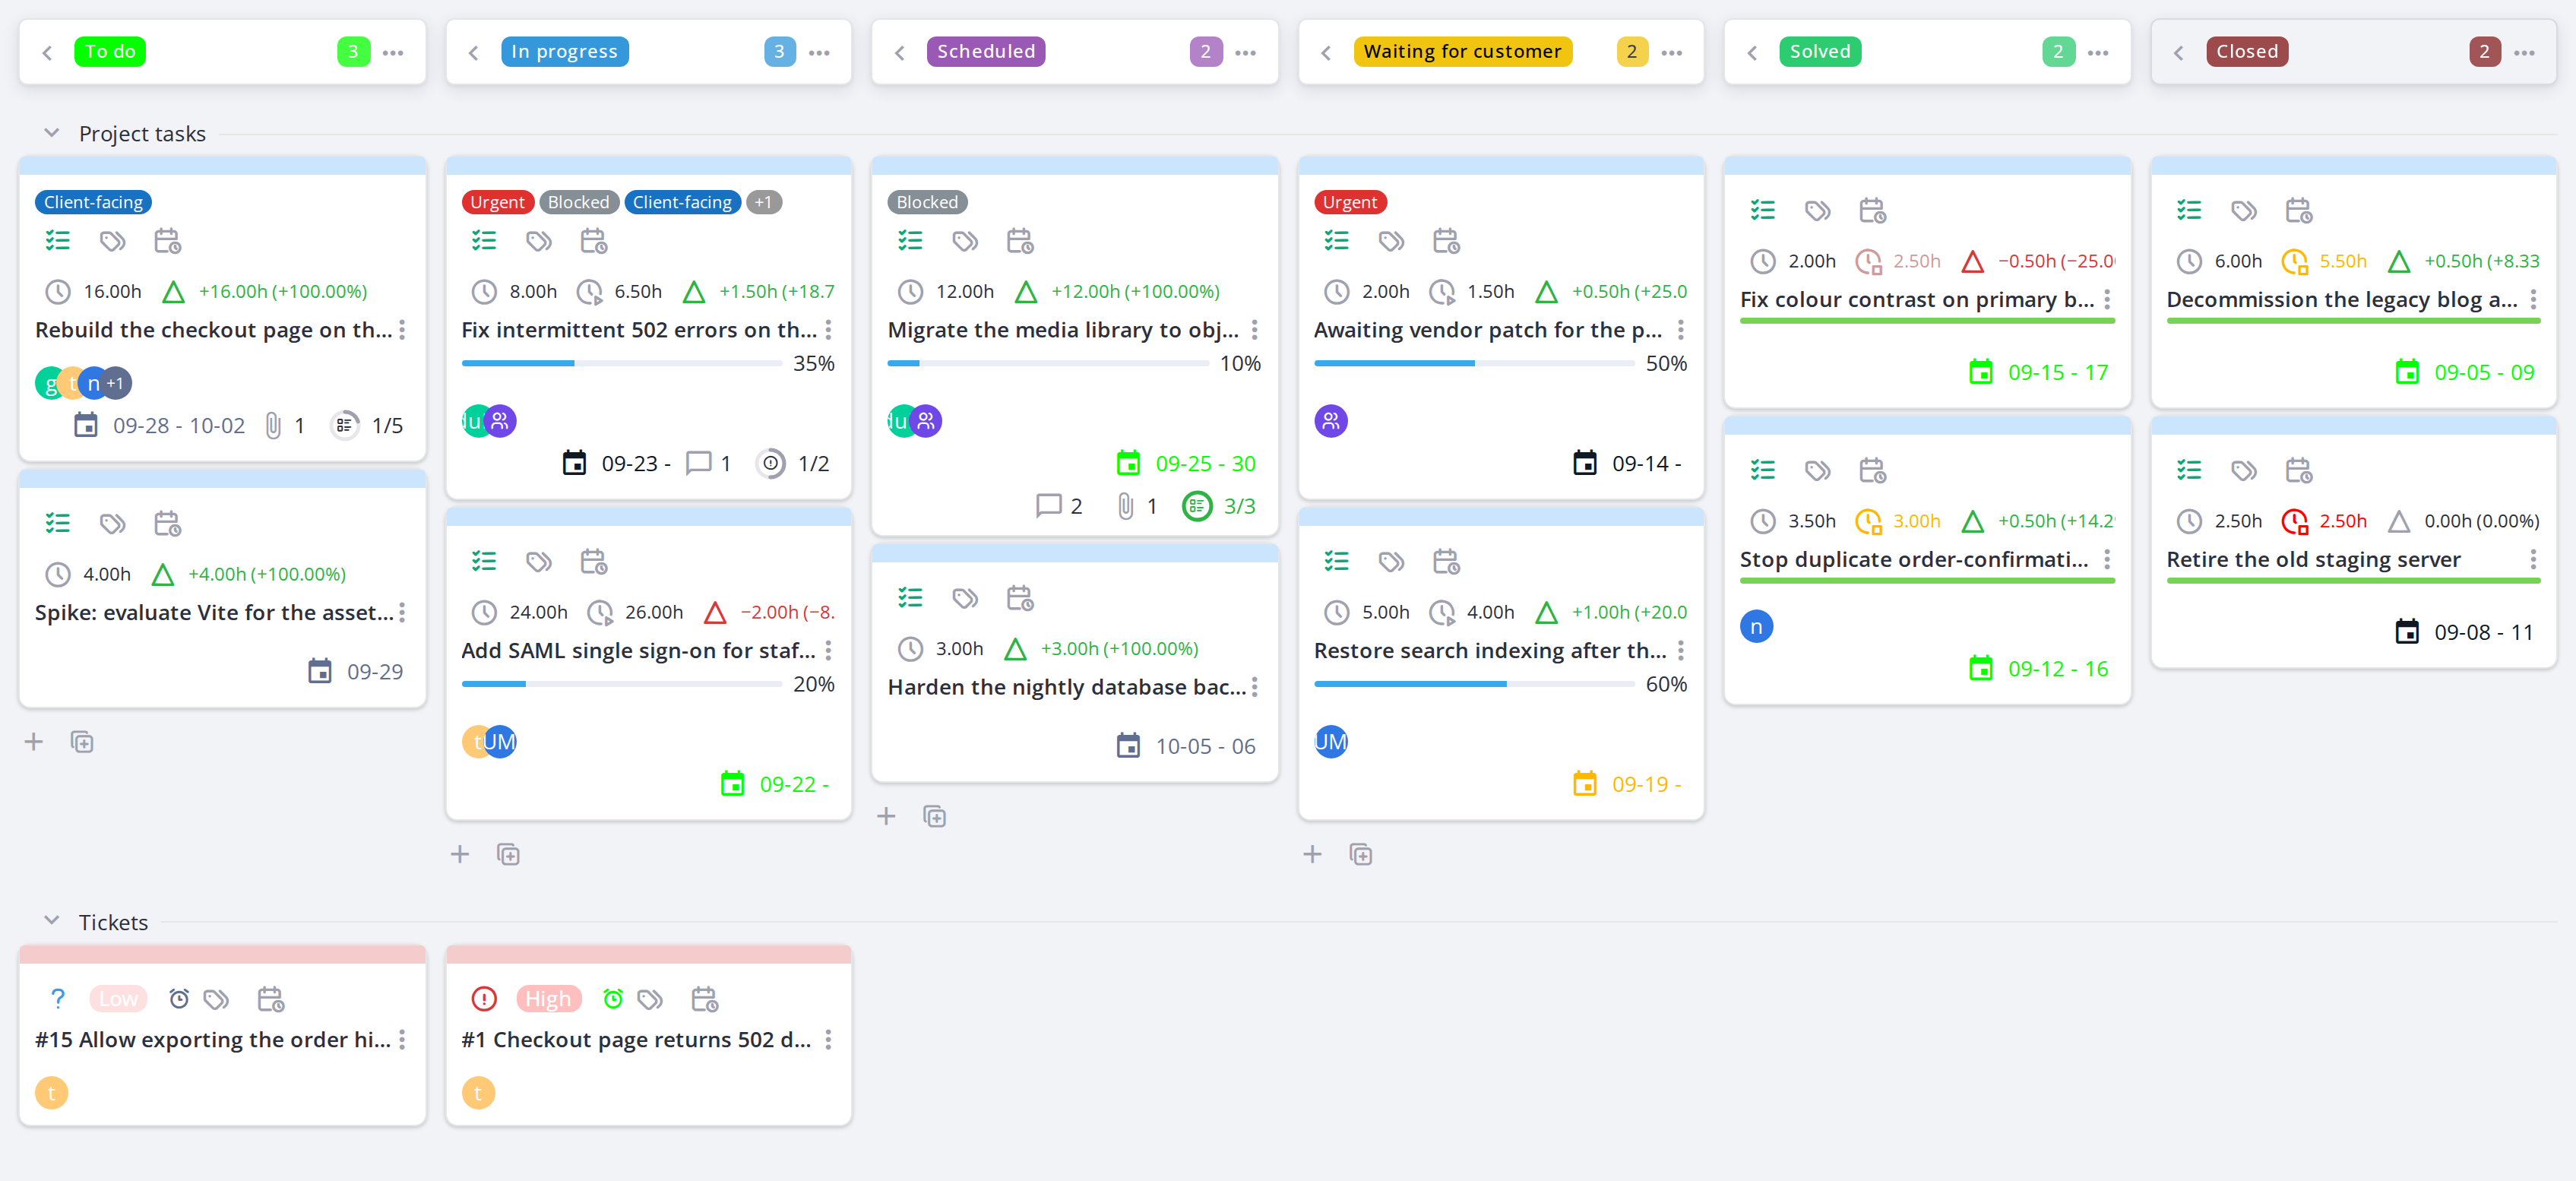Click checklist icon on Harden the nightly database card

click(x=910, y=598)
